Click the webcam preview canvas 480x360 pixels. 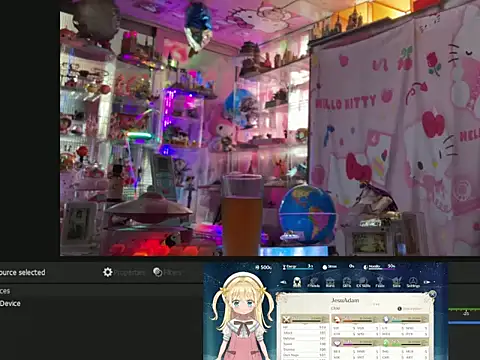[x=270, y=128]
